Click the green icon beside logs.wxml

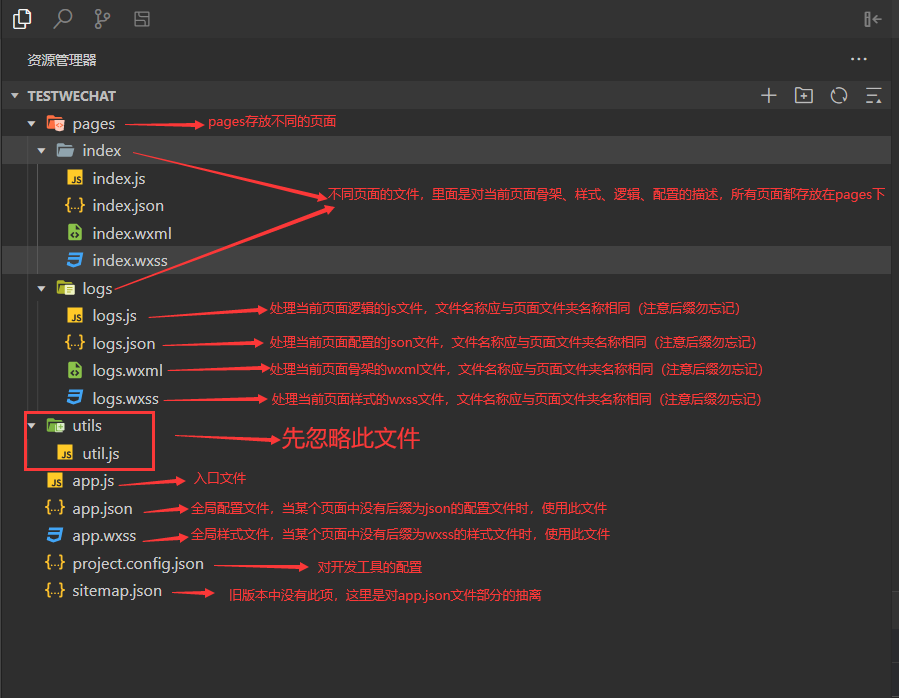click(x=75, y=370)
